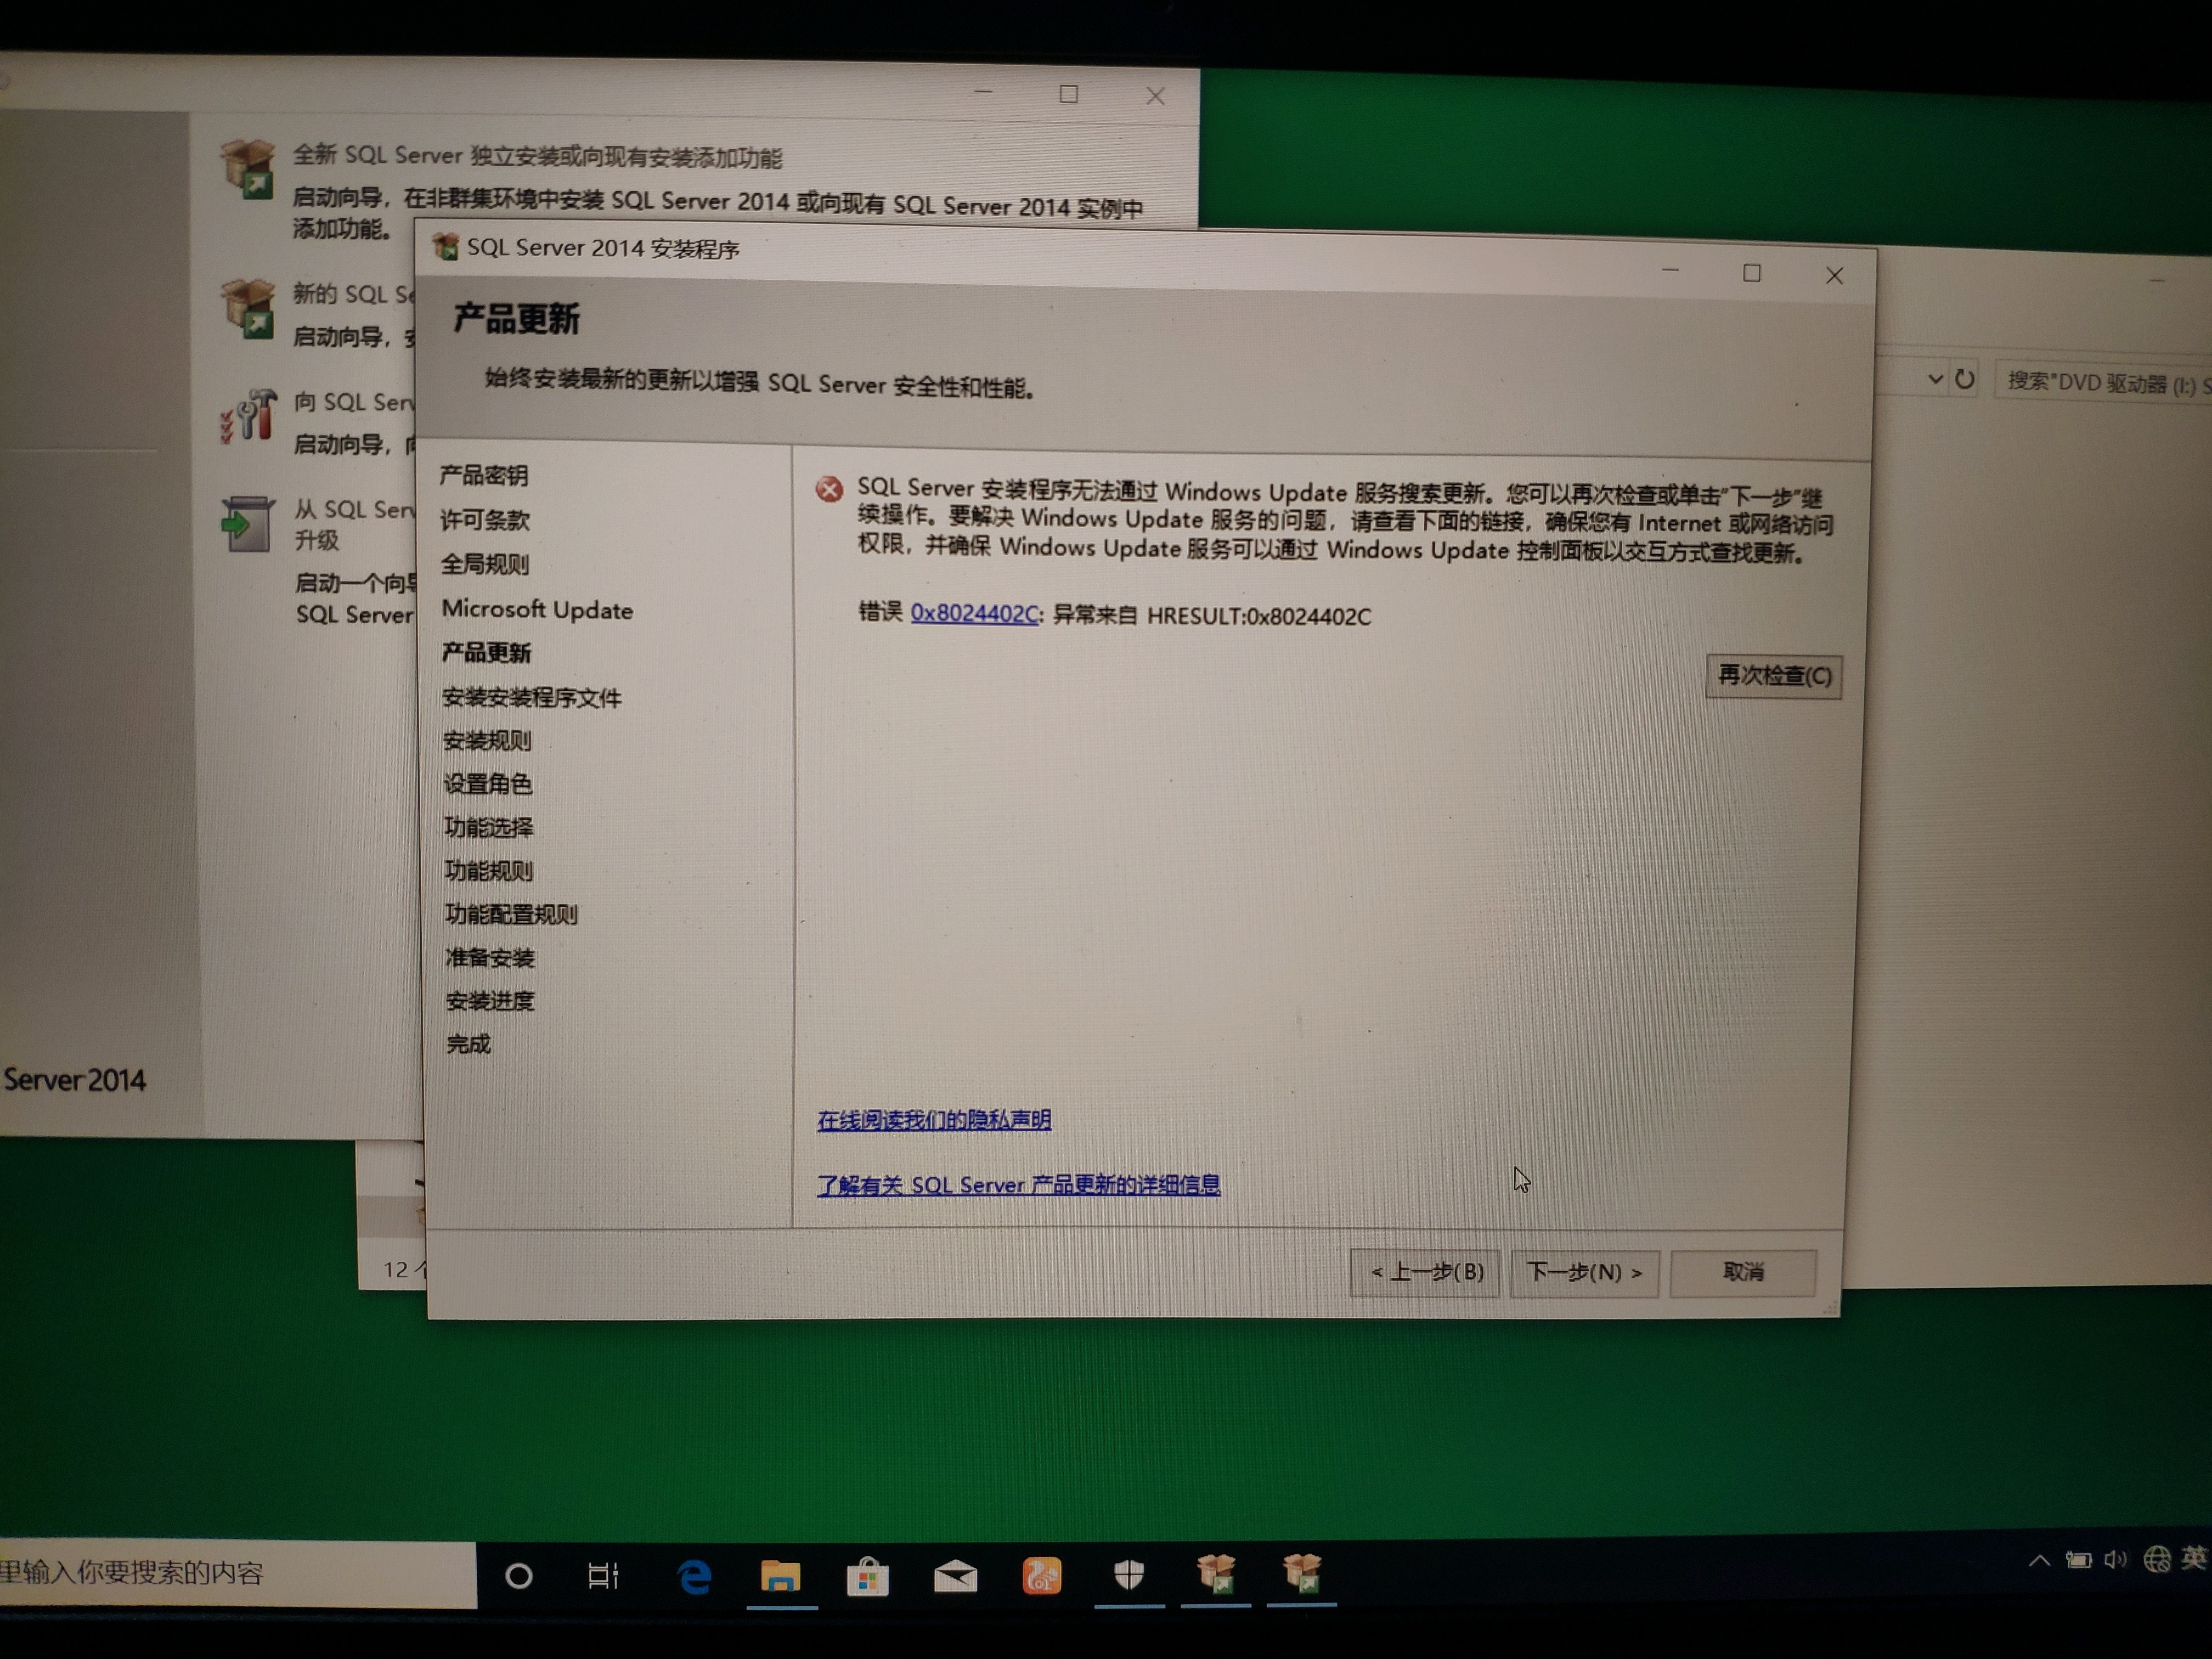Click 下一步(N) to continue

click(x=1584, y=1273)
